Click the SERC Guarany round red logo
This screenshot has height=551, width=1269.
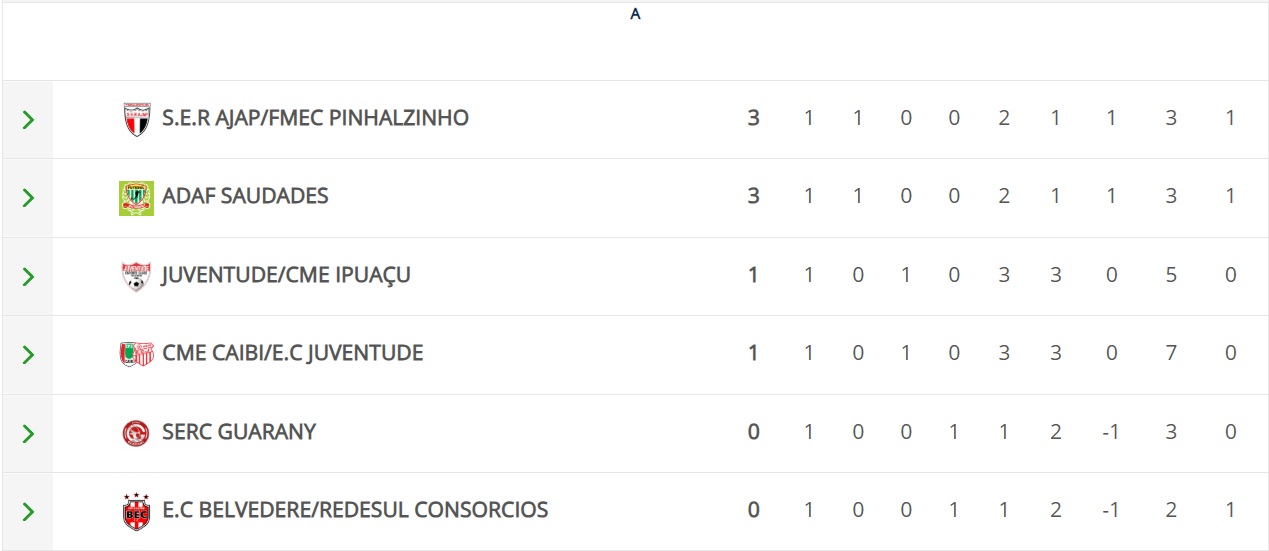pos(136,433)
